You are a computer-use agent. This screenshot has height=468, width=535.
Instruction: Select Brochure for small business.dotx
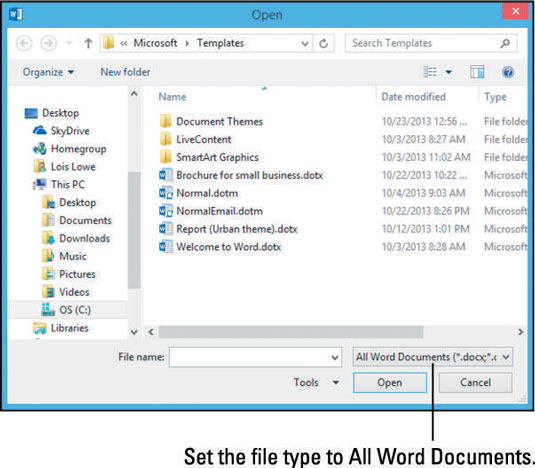click(241, 175)
